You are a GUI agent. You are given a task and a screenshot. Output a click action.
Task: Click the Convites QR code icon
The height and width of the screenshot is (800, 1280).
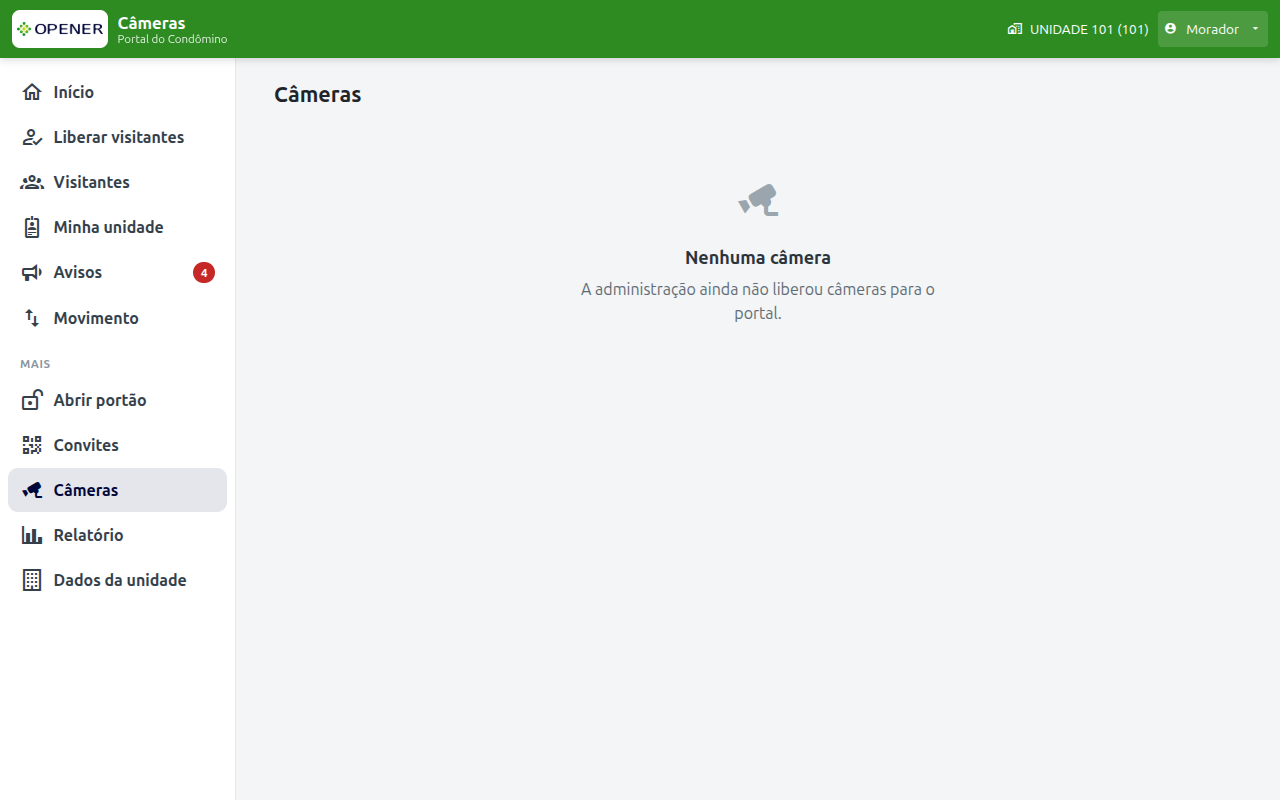click(32, 445)
